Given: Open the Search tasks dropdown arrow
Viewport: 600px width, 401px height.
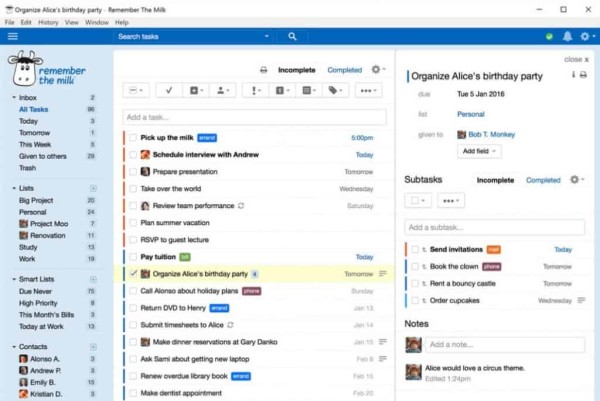Looking at the screenshot, I should (267, 36).
